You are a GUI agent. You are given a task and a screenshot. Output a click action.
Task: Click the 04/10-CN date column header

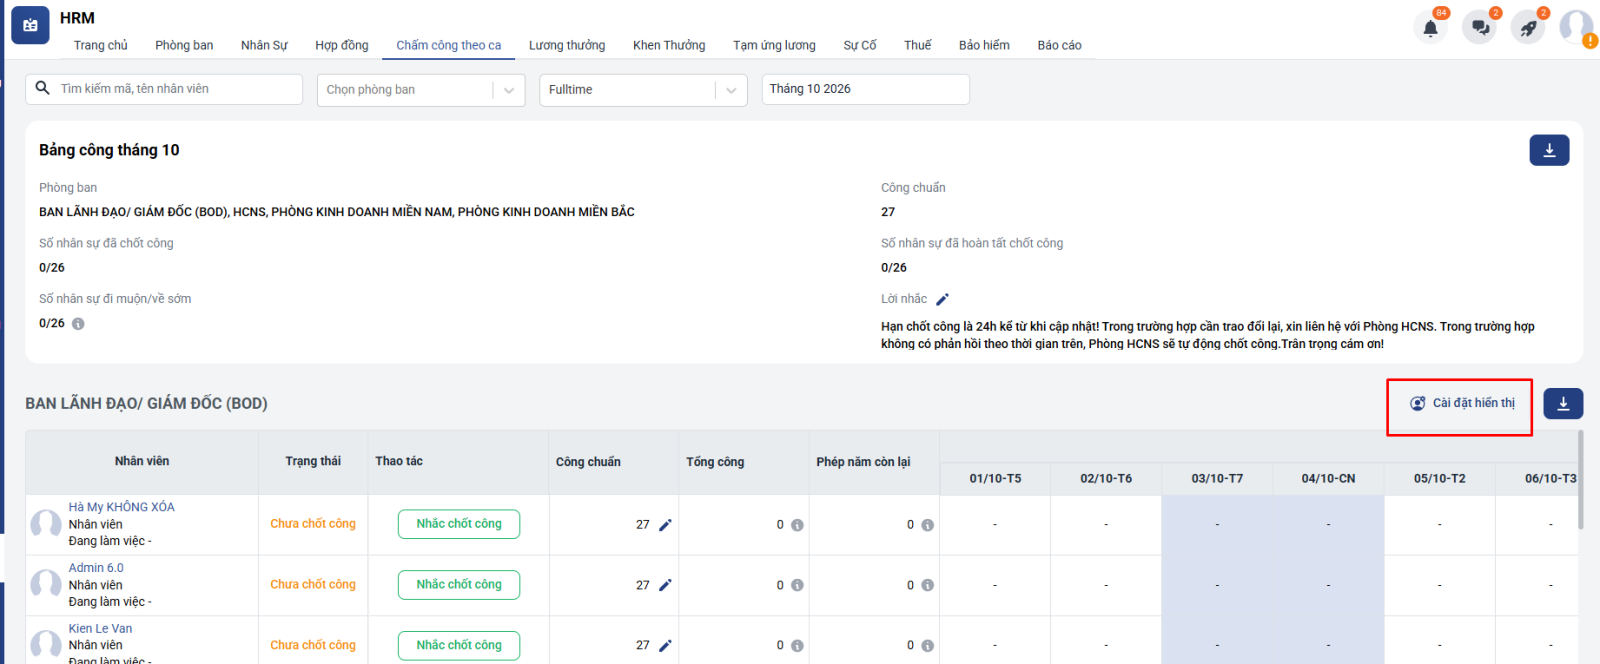pyautogui.click(x=1328, y=479)
